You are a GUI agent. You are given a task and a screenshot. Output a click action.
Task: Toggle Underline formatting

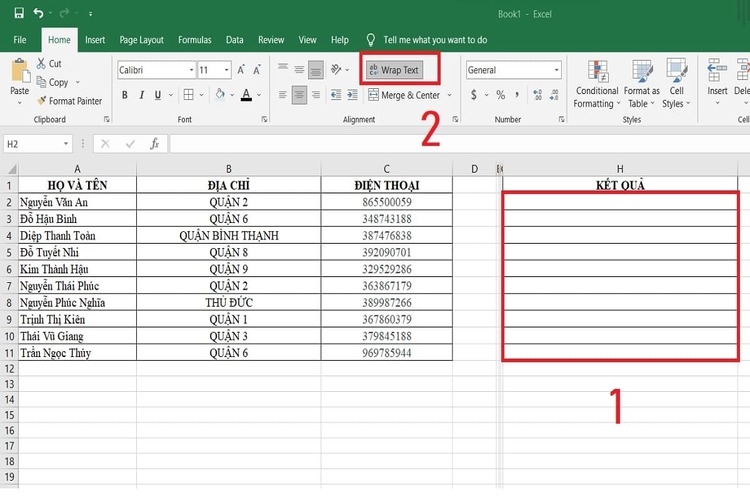point(158,95)
